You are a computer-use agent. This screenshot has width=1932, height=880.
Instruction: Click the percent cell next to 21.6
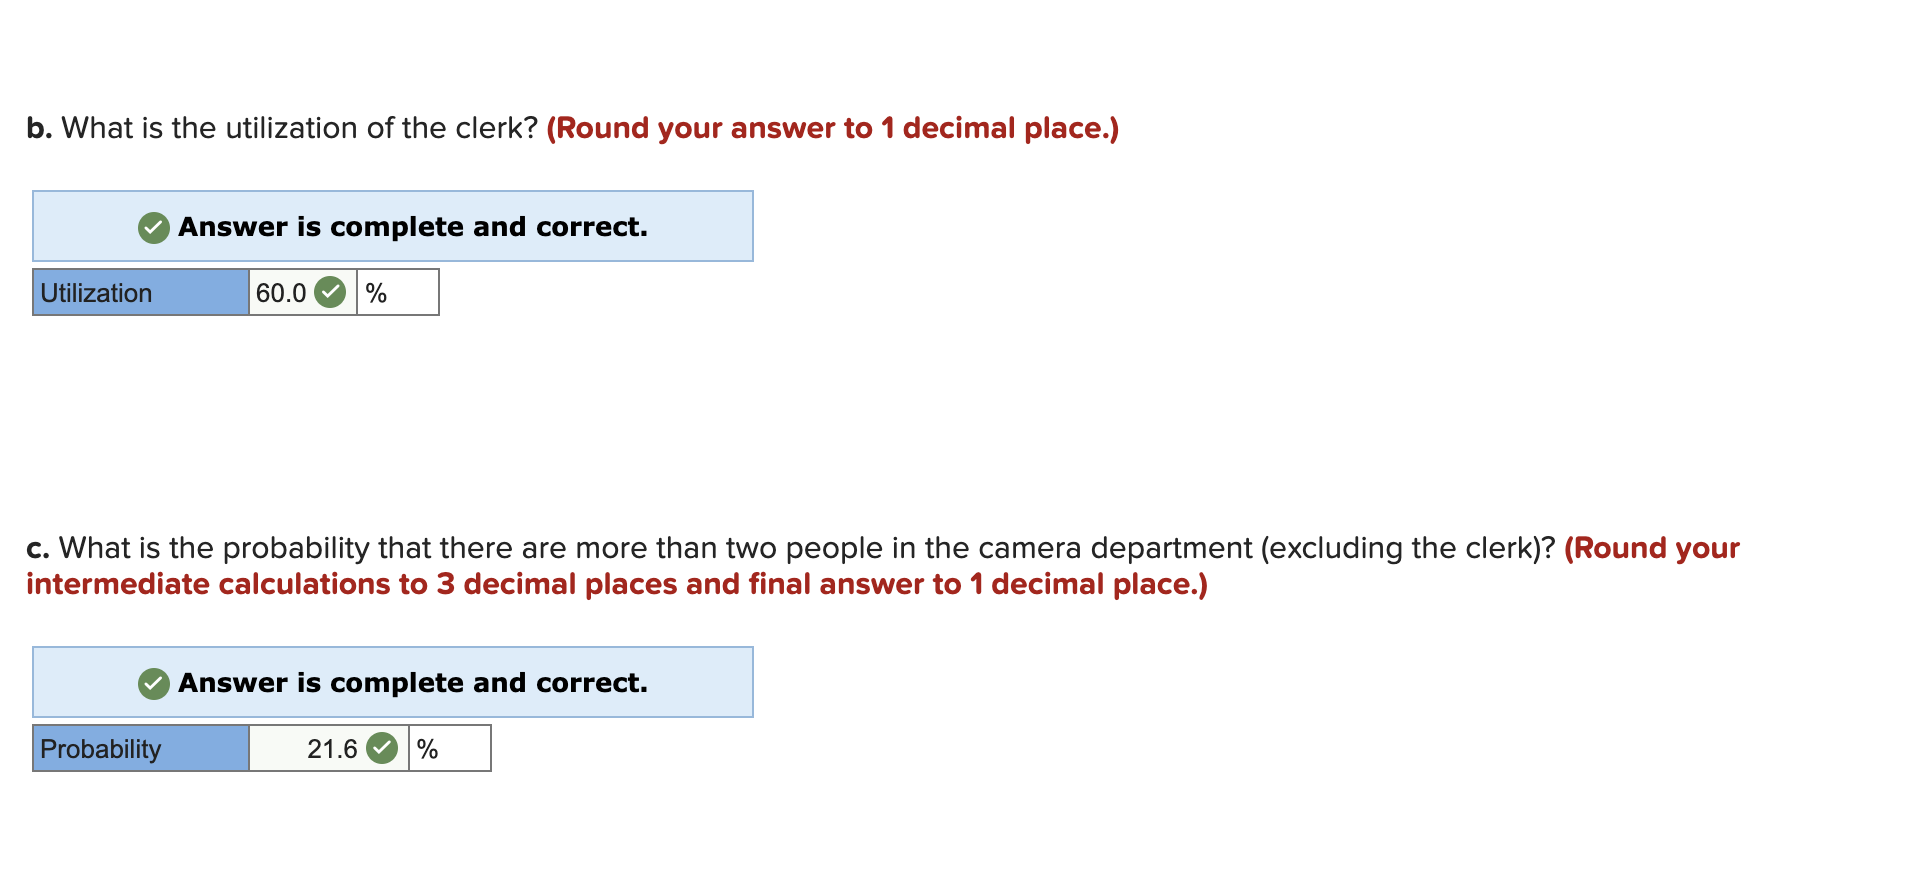tap(449, 747)
